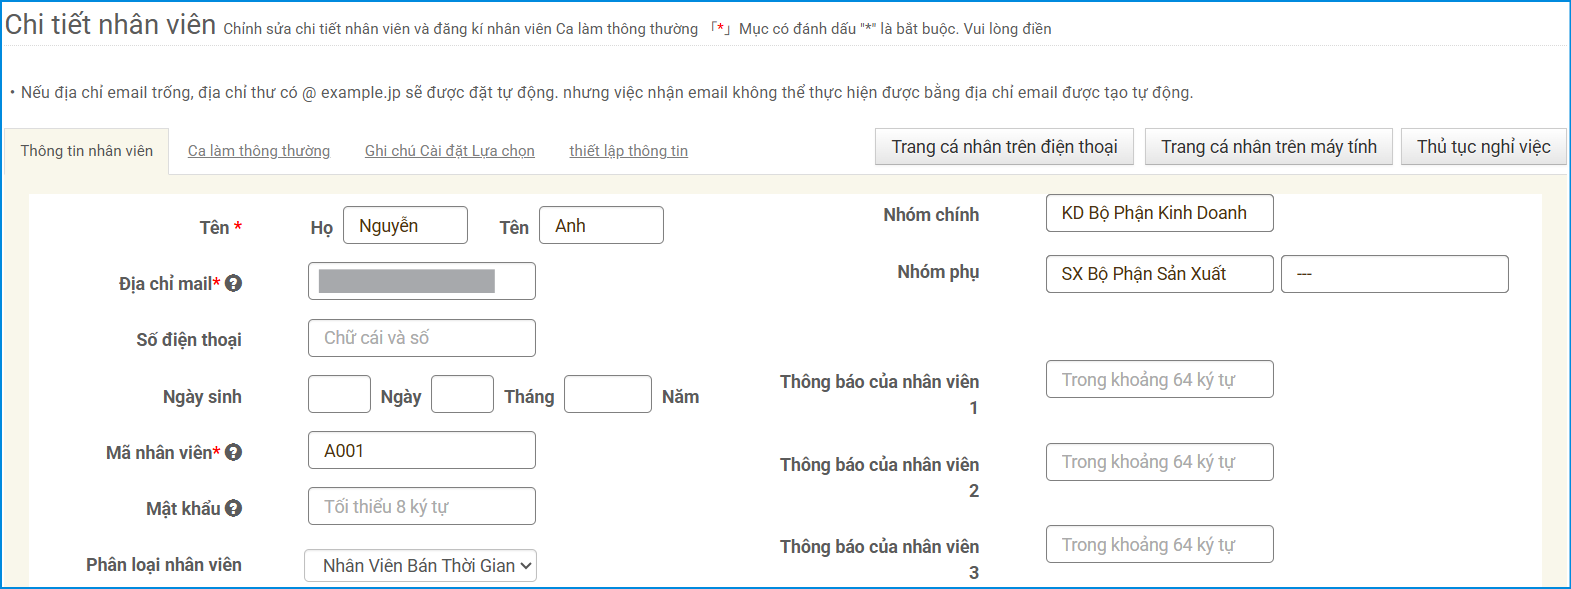Click help icon next to Địa chỉ mail
The width and height of the screenshot is (1571, 589).
(x=234, y=283)
